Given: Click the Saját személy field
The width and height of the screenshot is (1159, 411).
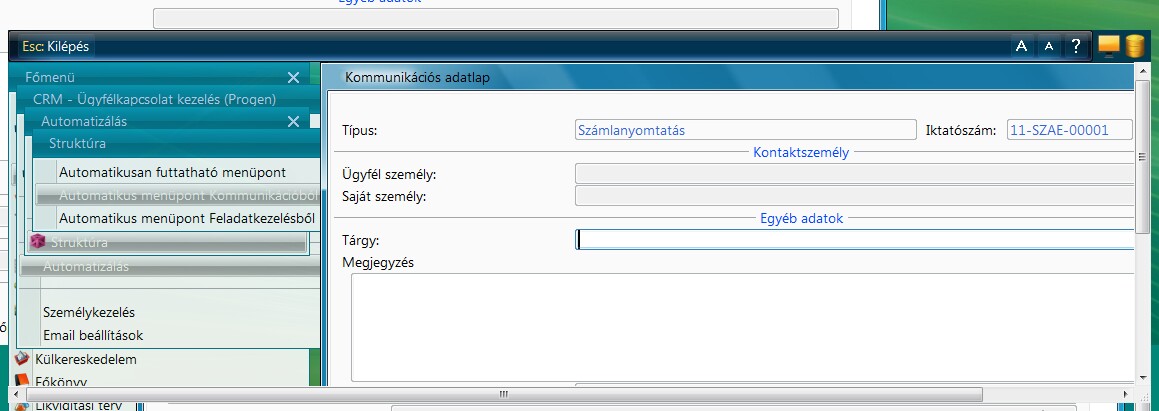Looking at the screenshot, I should (x=854, y=196).
